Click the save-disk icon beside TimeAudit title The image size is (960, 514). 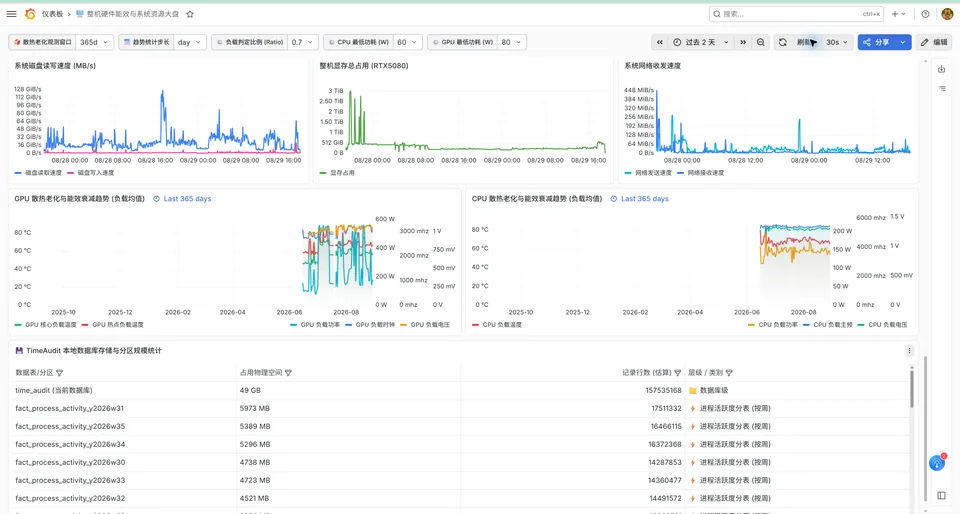19,351
